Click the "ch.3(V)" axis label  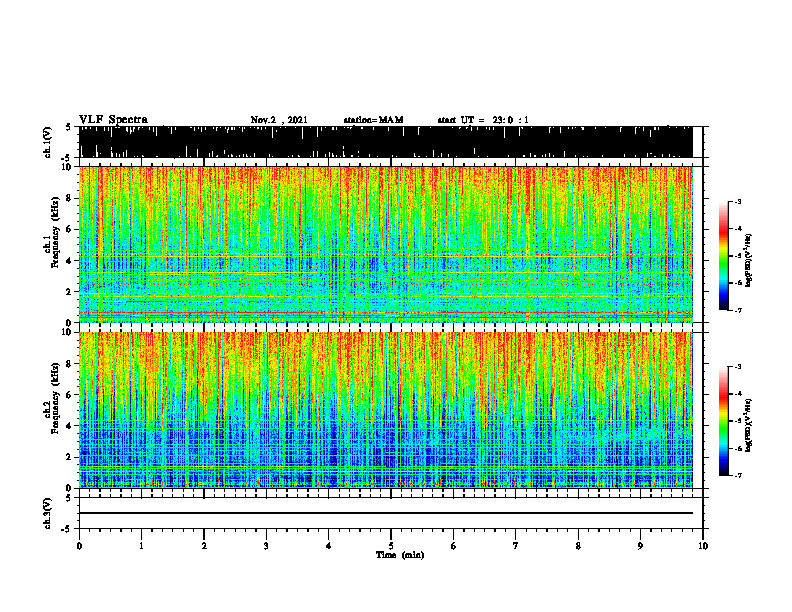tap(48, 513)
